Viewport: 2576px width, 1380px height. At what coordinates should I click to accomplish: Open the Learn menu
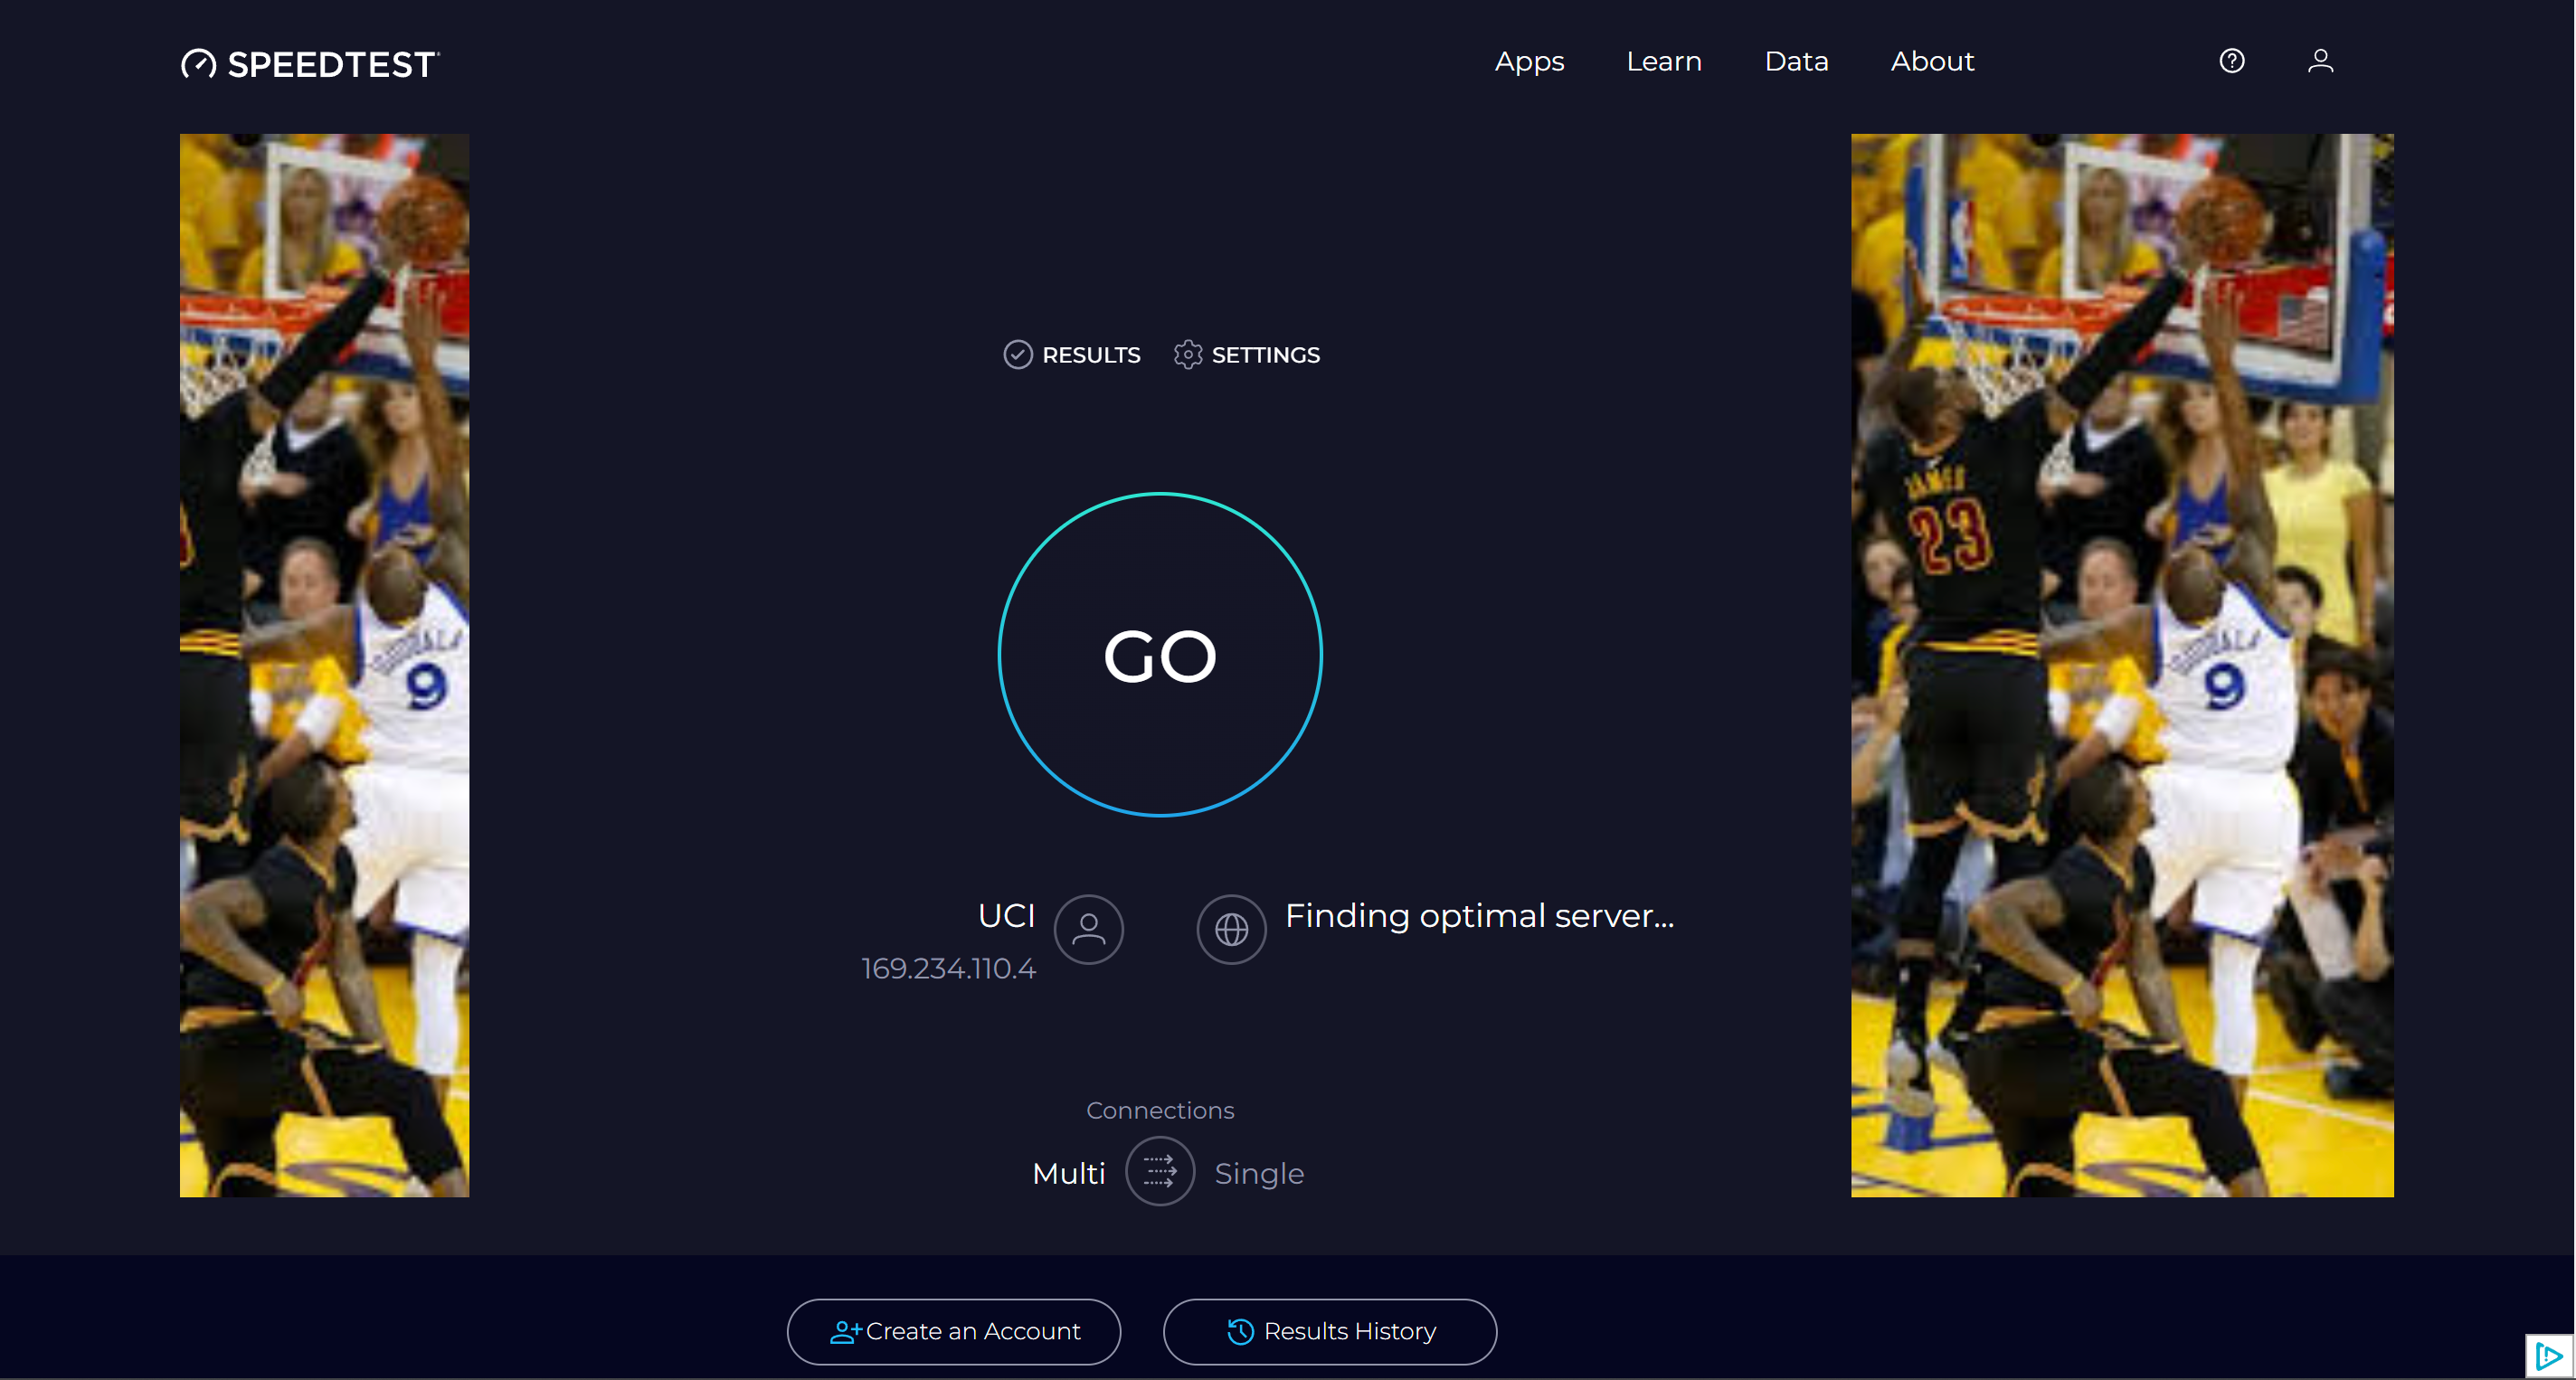(x=1663, y=61)
